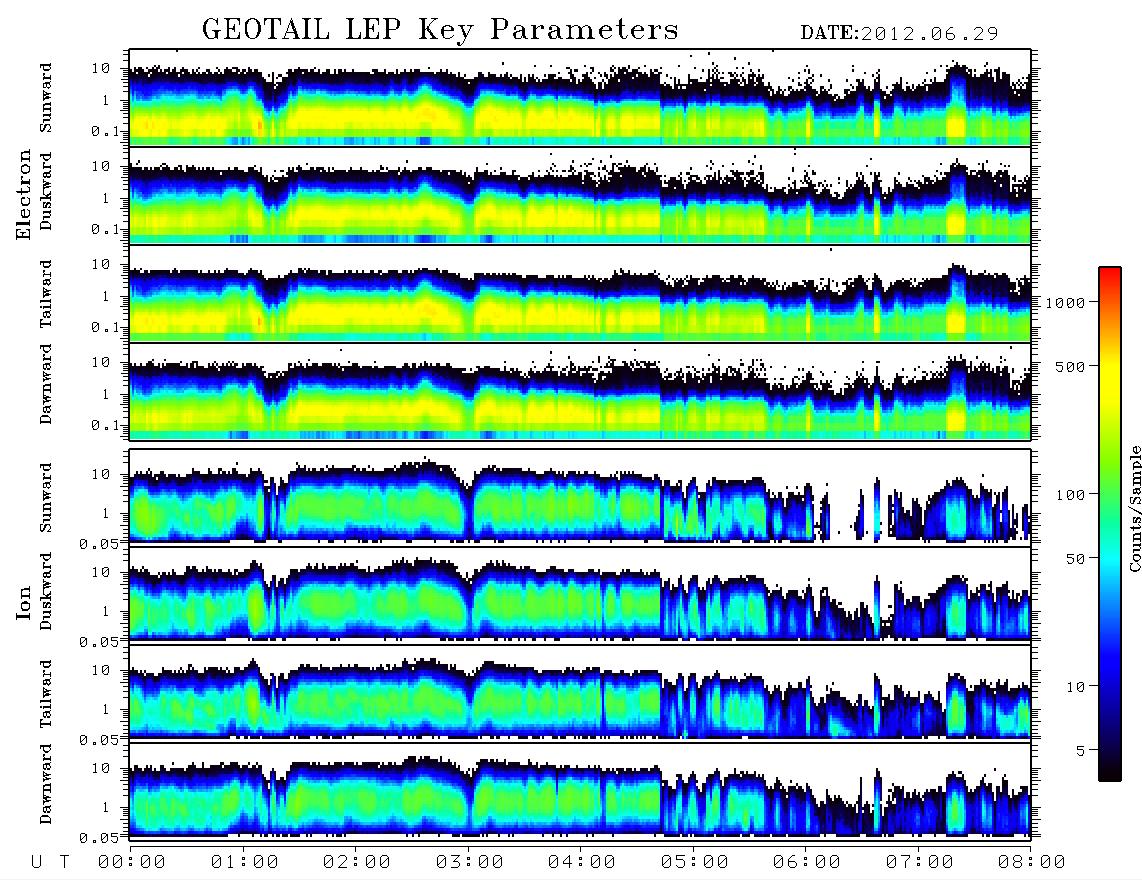This screenshot has width=1142, height=880.
Task: Click the colorbar "50" tick label
Action: [1074, 559]
